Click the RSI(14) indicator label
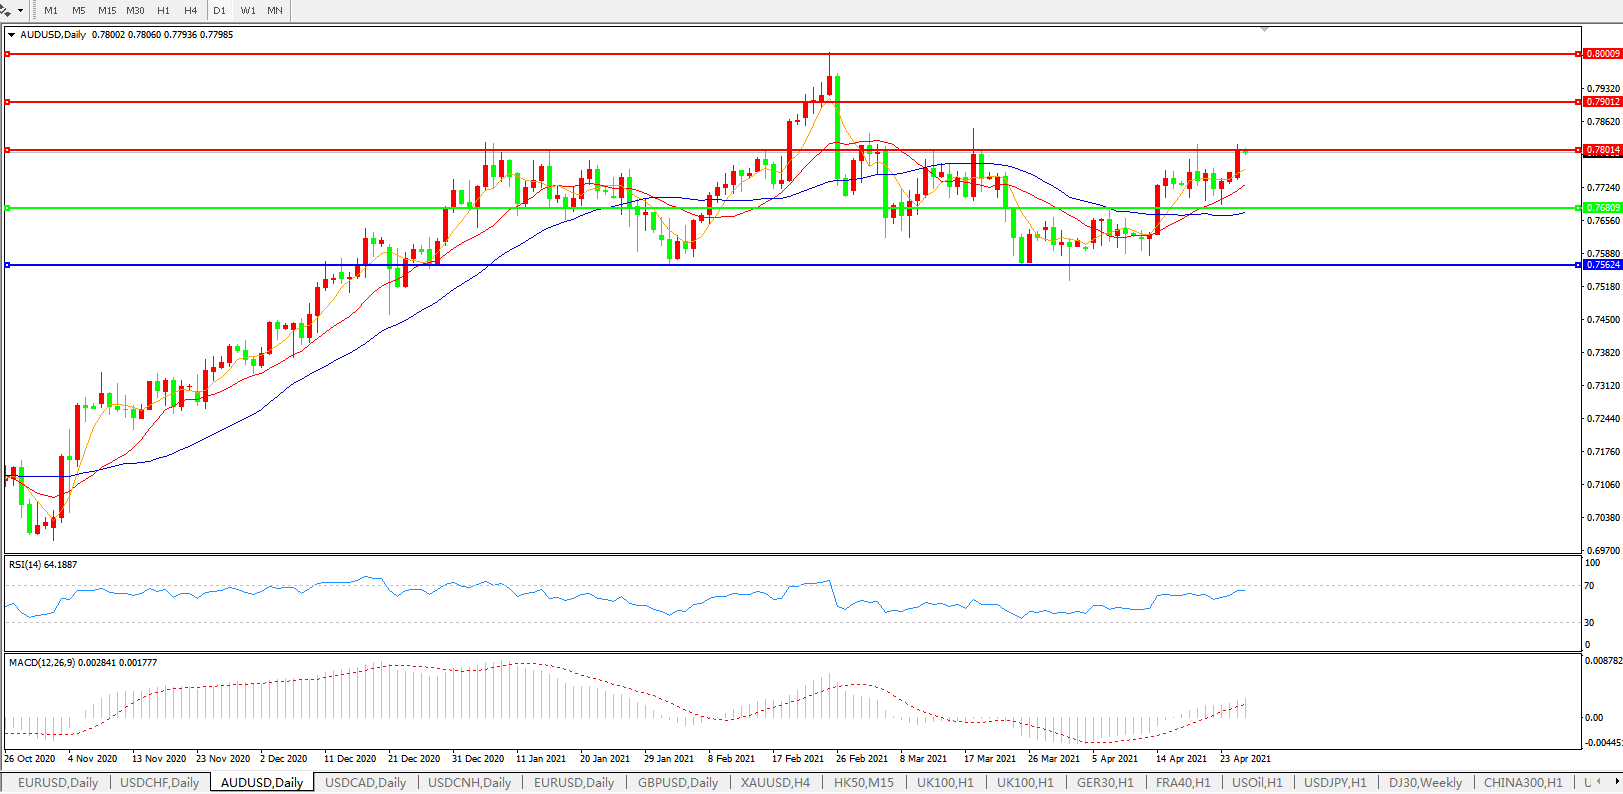 43,565
